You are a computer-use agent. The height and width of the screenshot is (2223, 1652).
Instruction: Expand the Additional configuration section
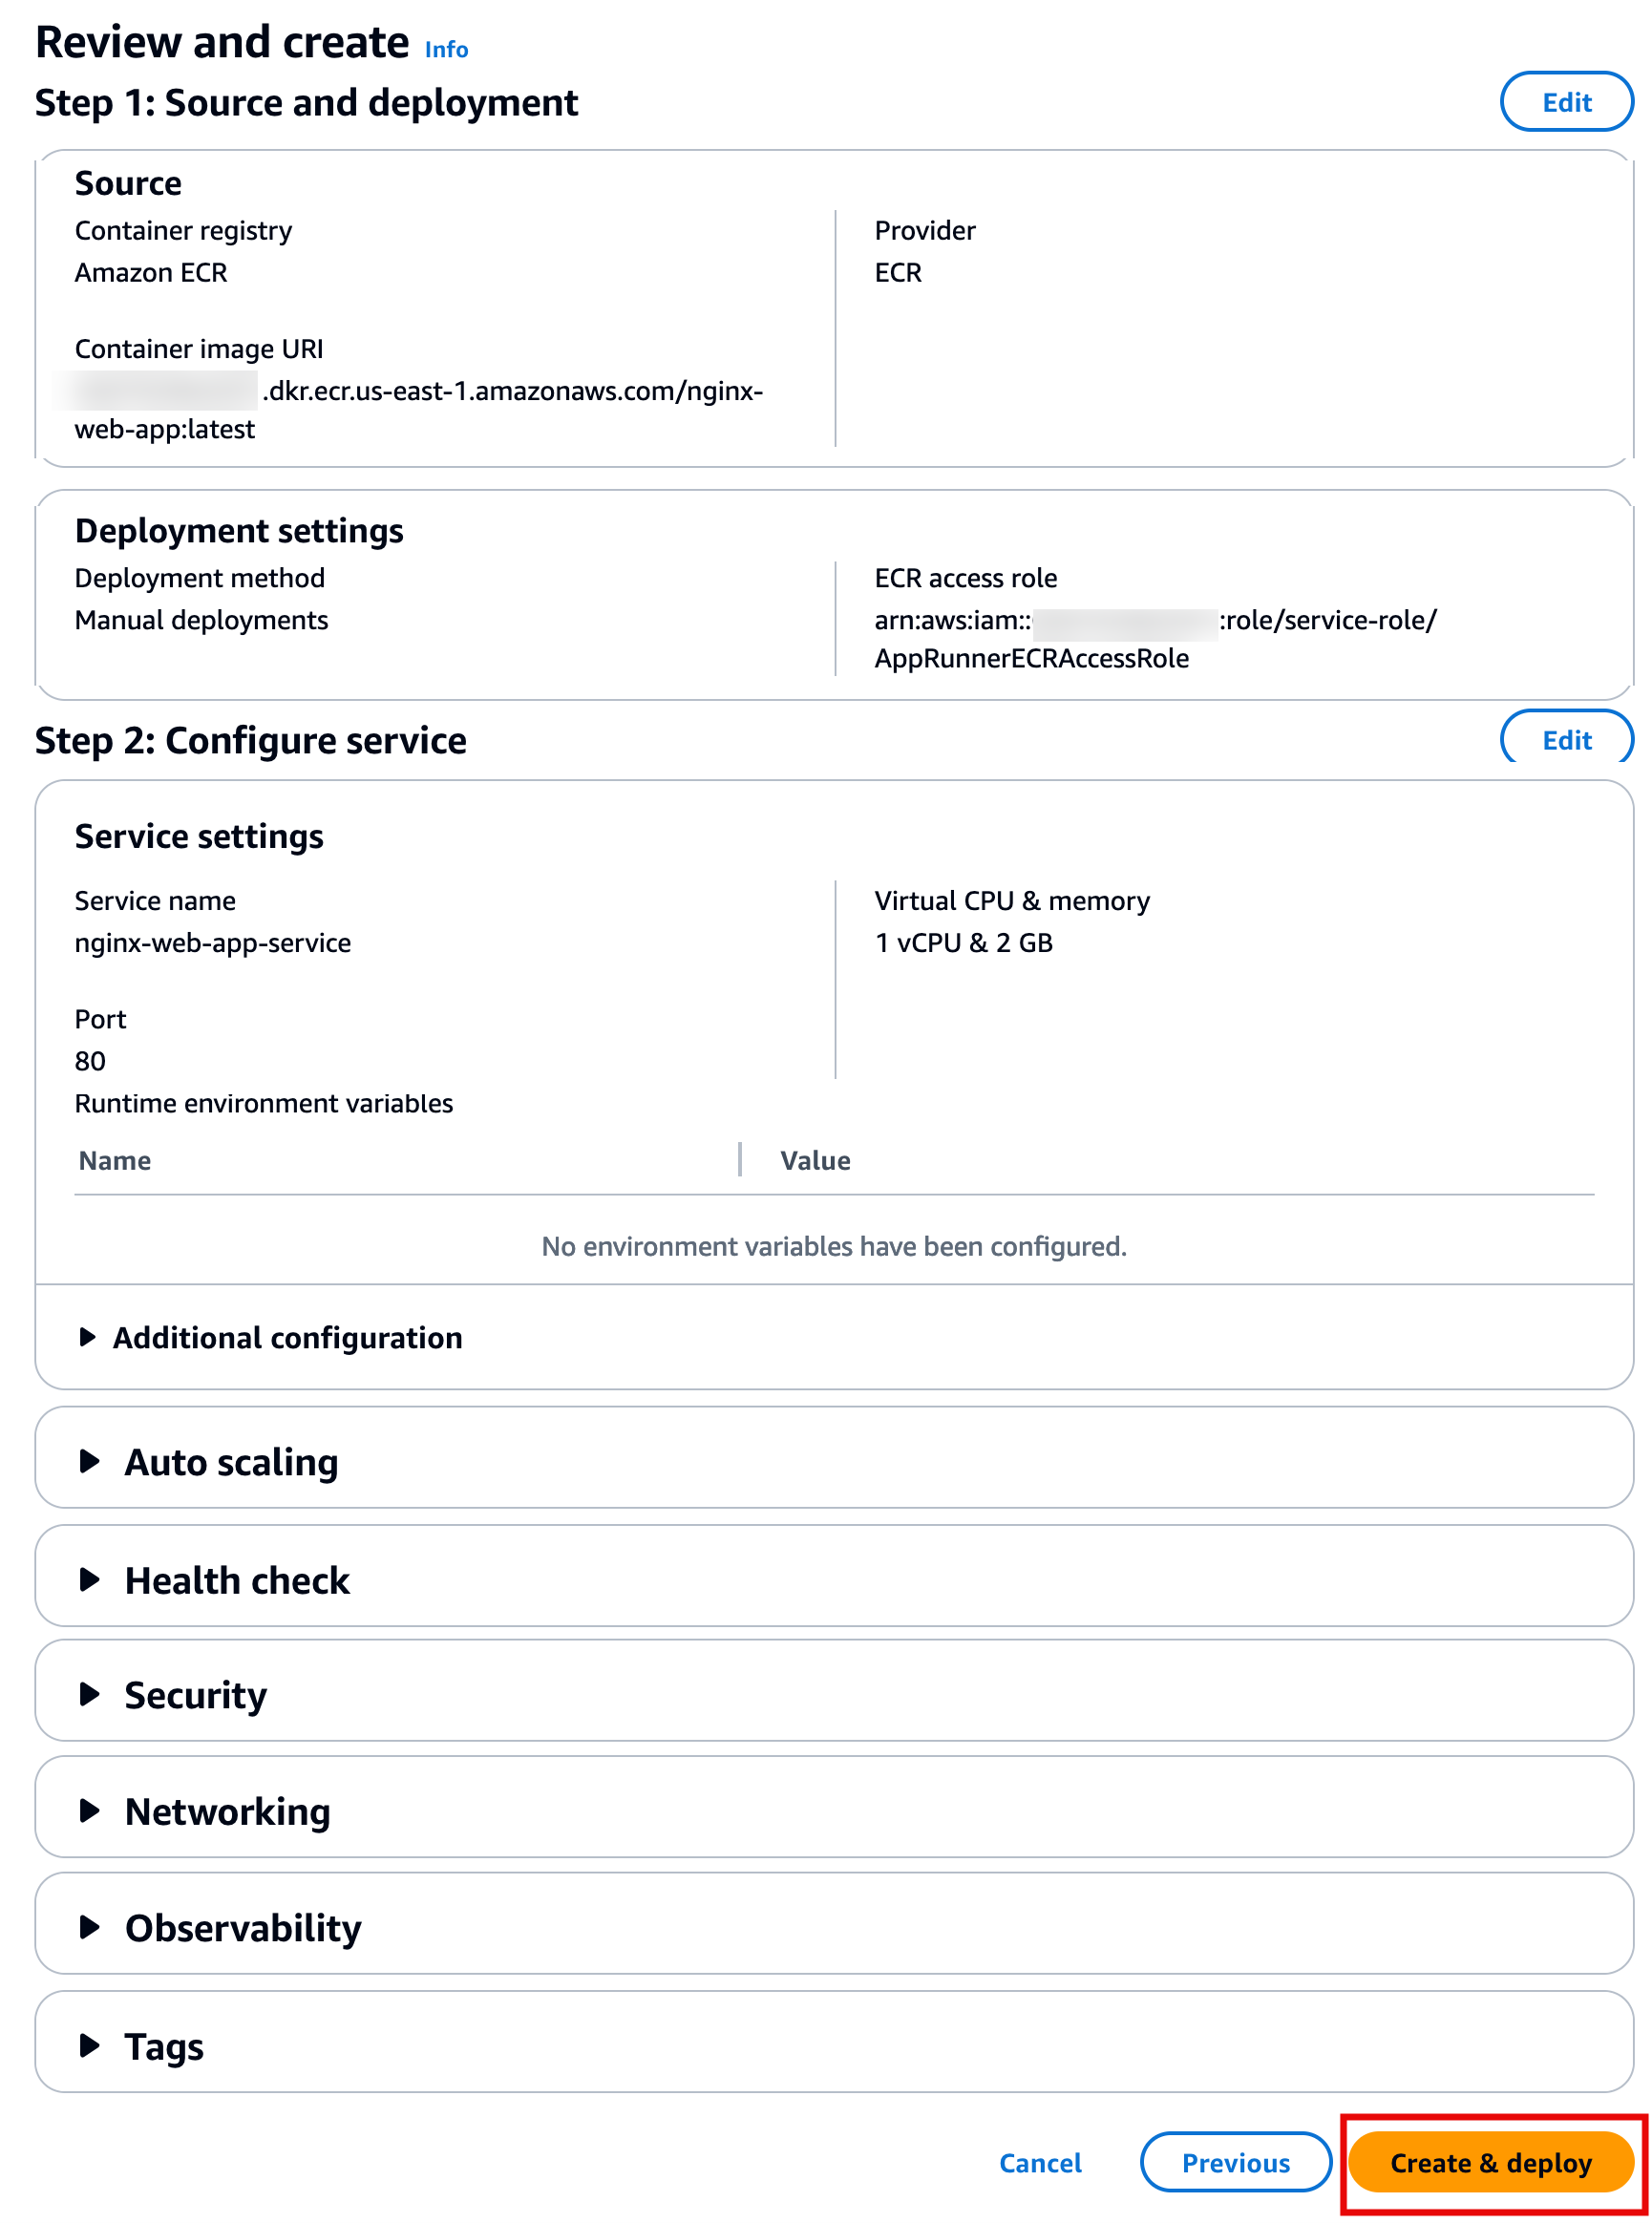287,1337
